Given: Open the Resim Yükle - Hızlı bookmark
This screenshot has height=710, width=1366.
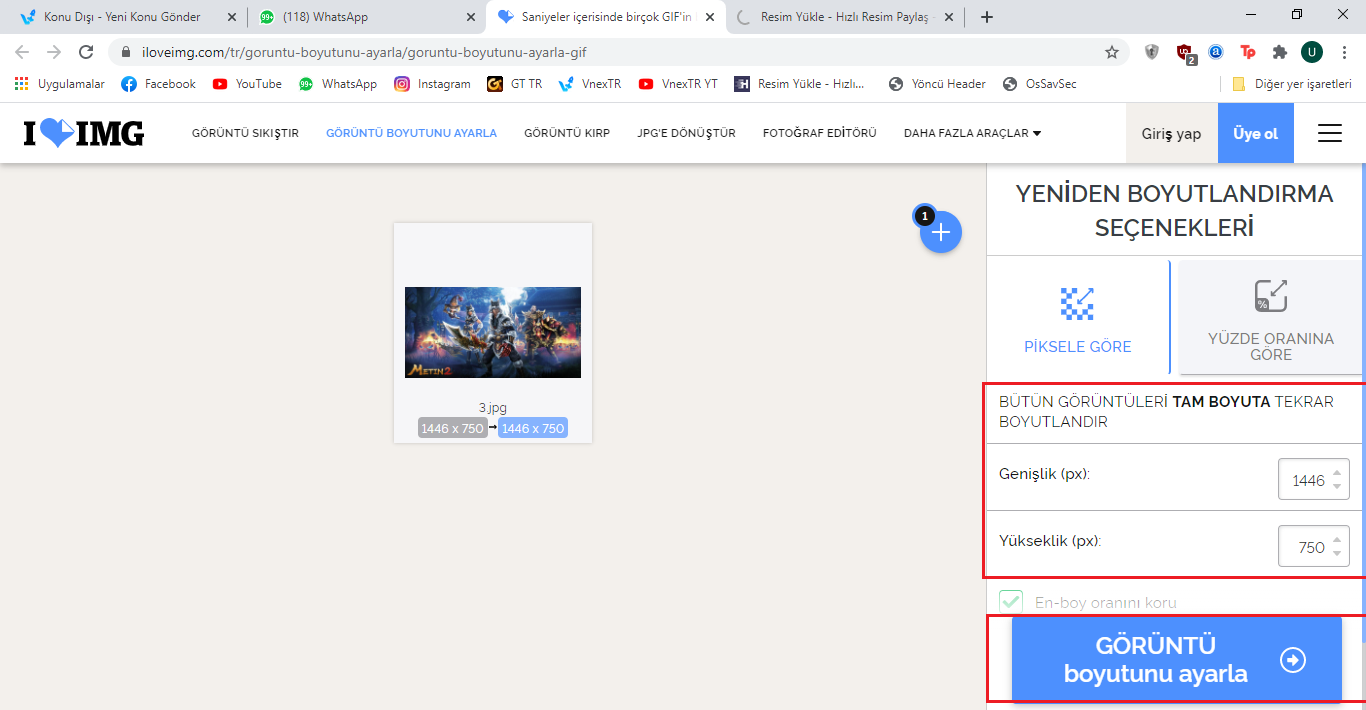Looking at the screenshot, I should 799,84.
